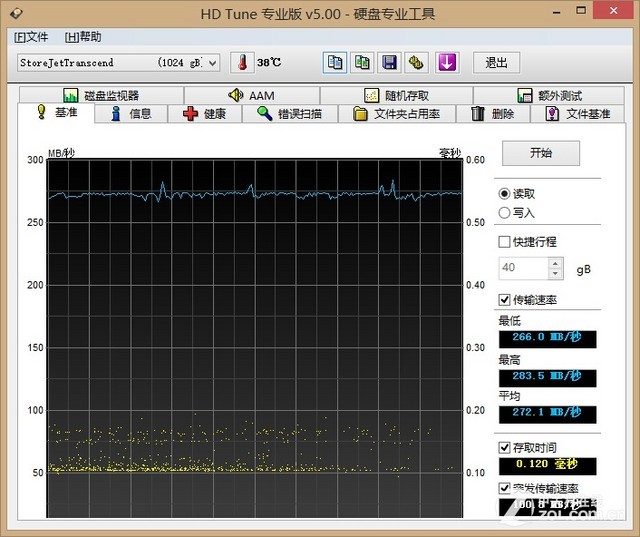Viewport: 640px width, 537px height.
Task: Open the 文件夹占用率 tab
Action: pyautogui.click(x=397, y=114)
